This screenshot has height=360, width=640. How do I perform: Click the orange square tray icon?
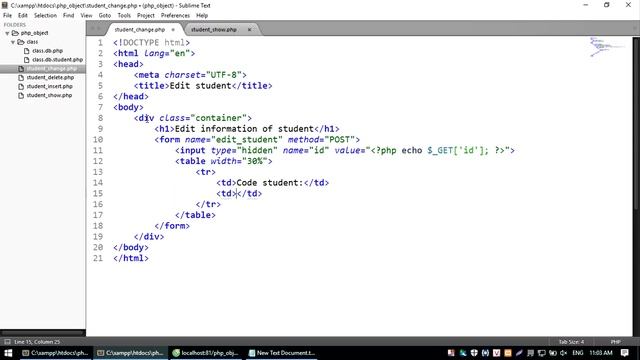click(508, 353)
